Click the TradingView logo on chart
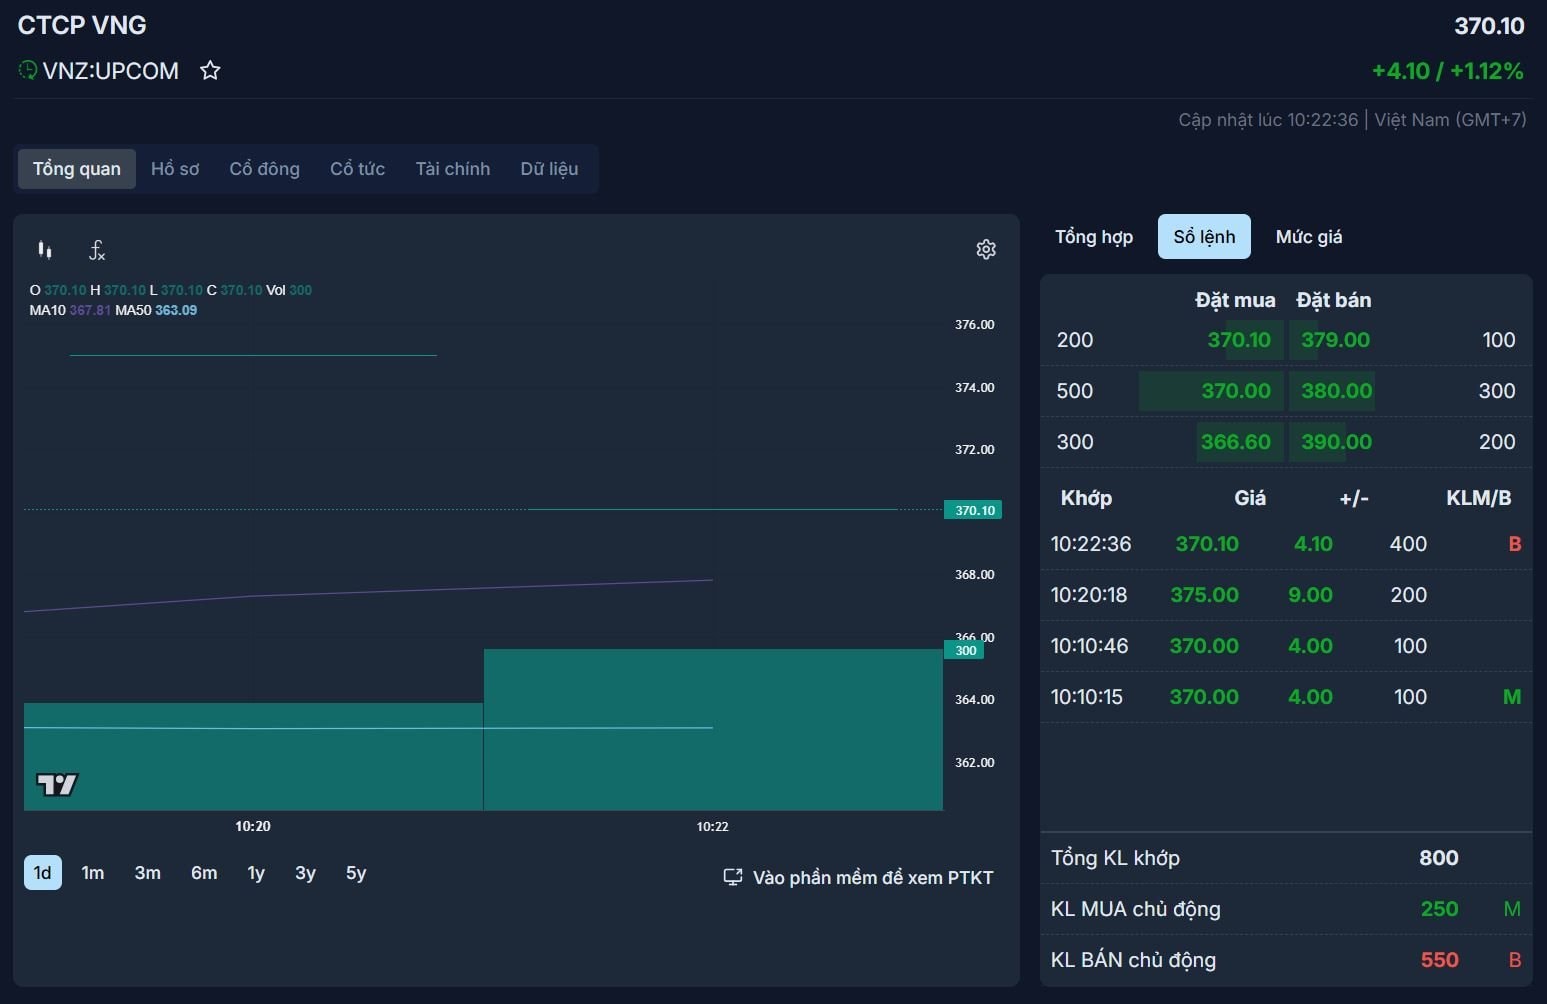The image size is (1547, 1004). (57, 784)
